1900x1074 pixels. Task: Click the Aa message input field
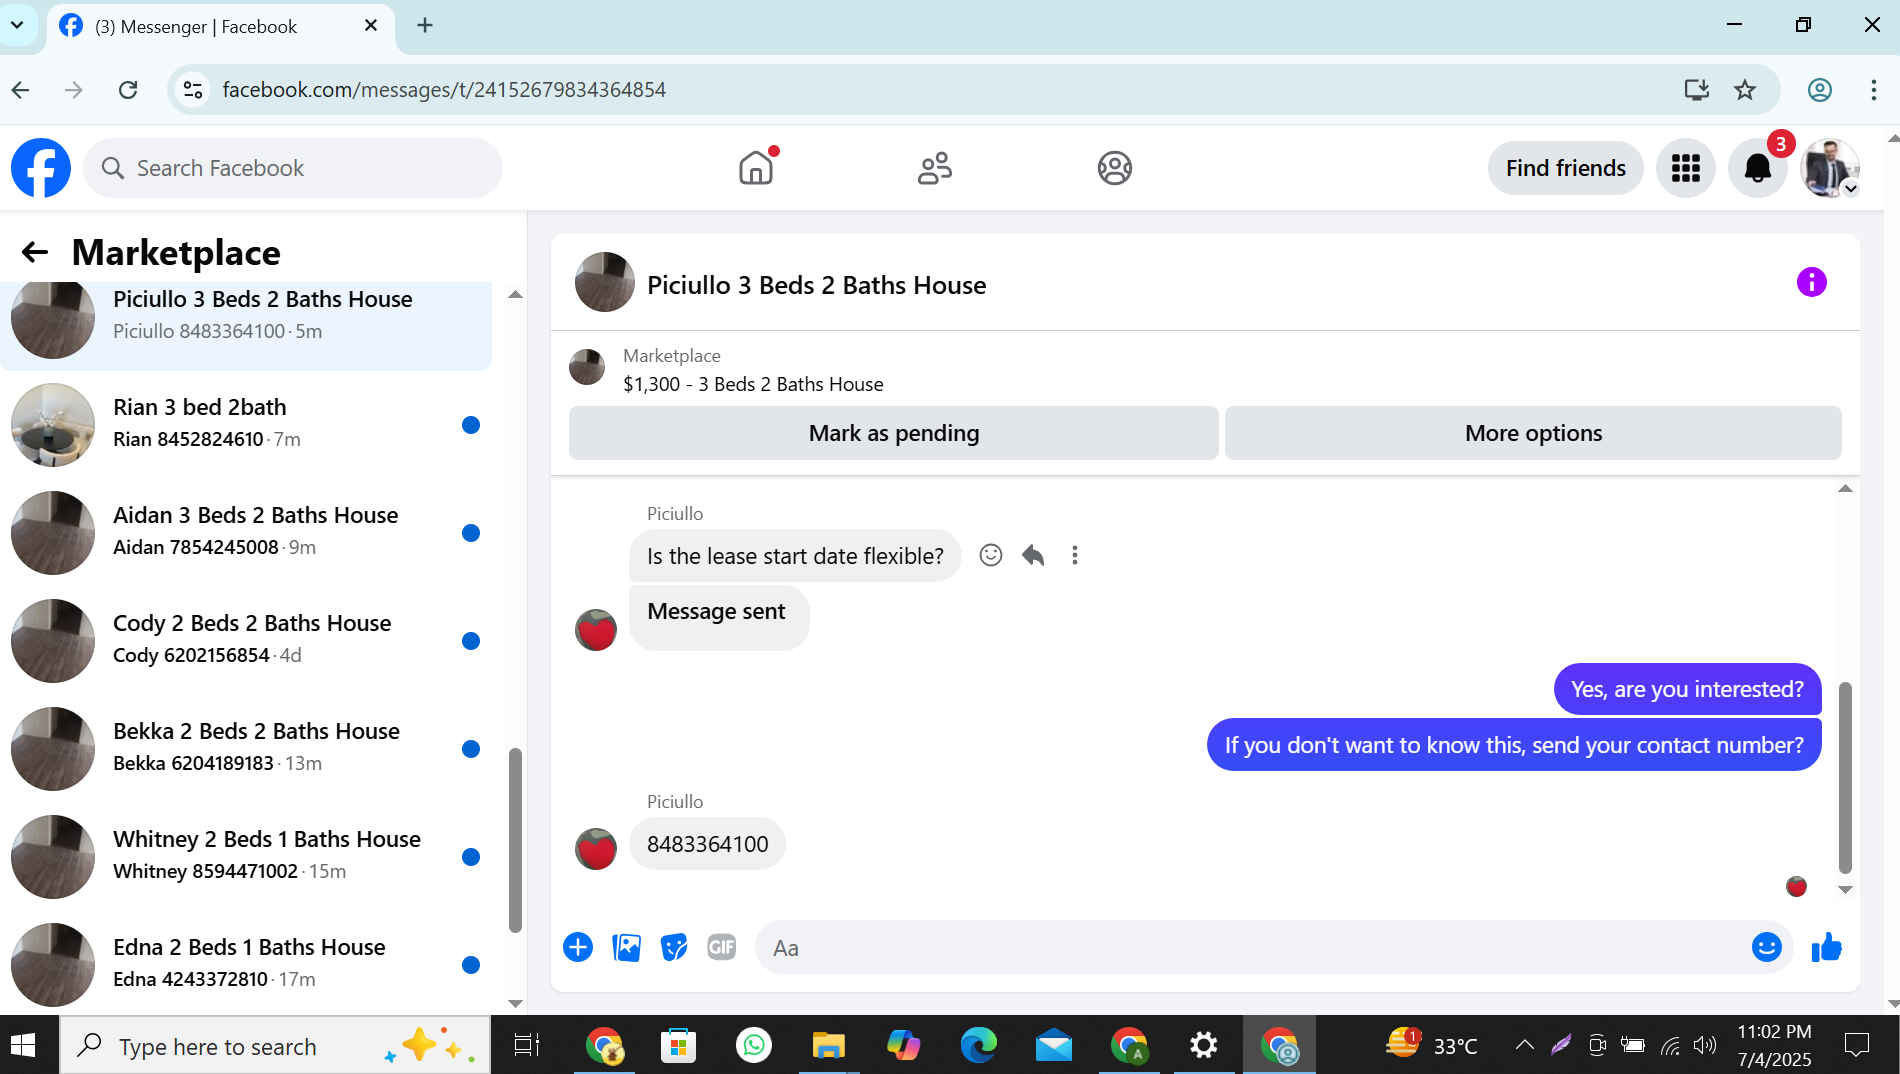pyautogui.click(x=1250, y=947)
